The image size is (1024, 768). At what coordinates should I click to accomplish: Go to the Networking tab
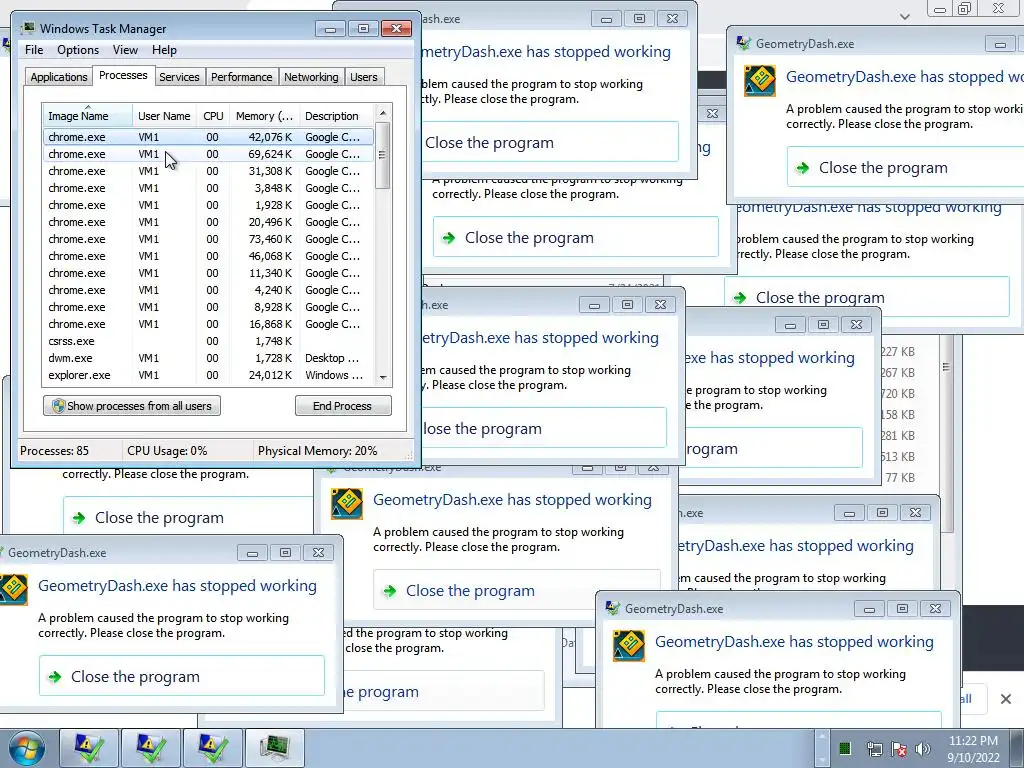click(311, 77)
